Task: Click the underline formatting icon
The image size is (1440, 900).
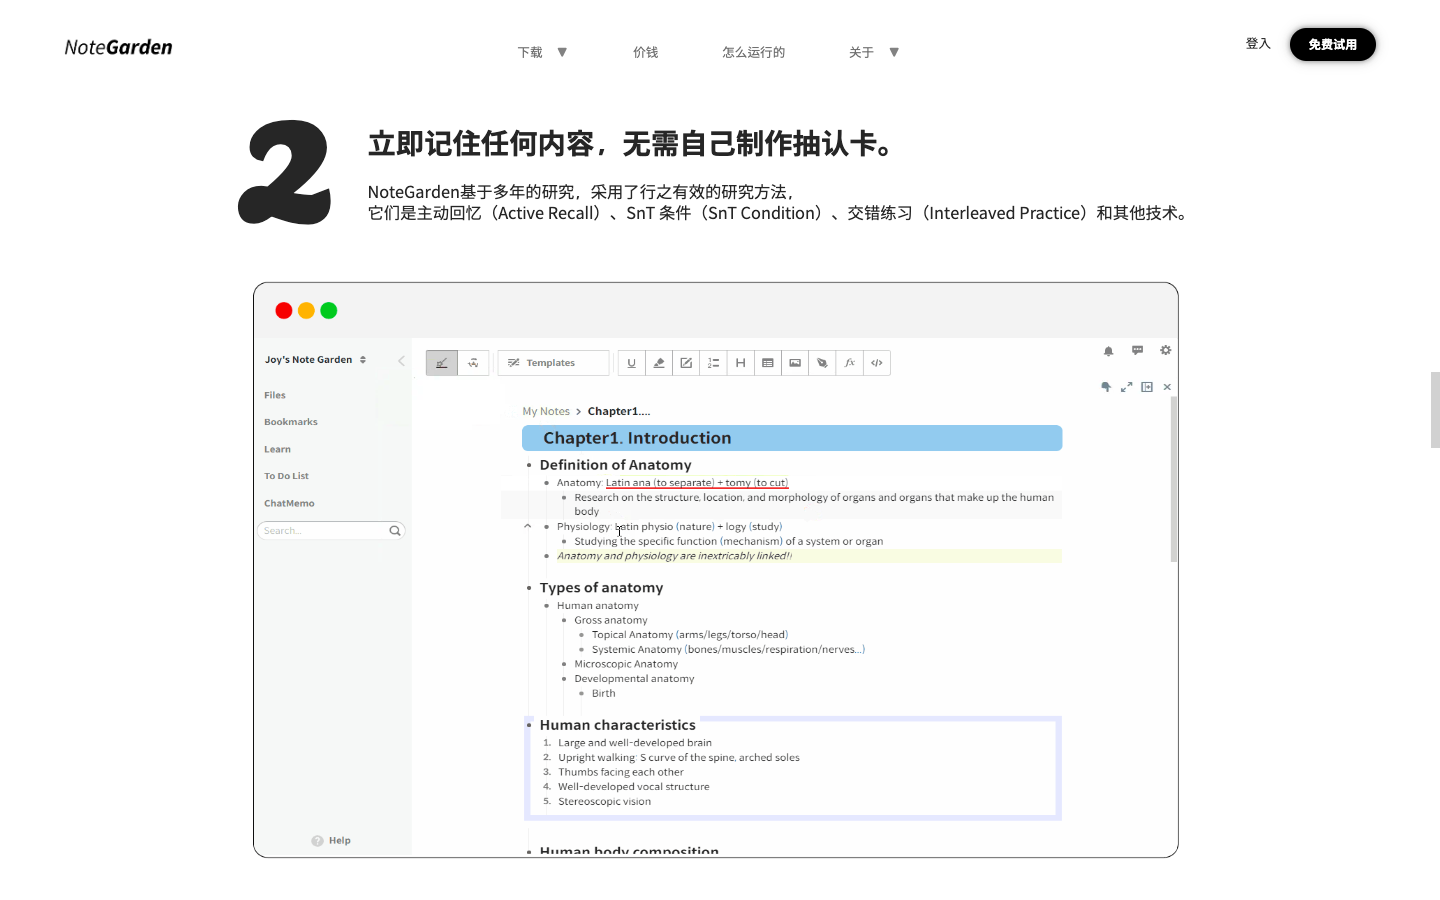Action: tap(631, 363)
